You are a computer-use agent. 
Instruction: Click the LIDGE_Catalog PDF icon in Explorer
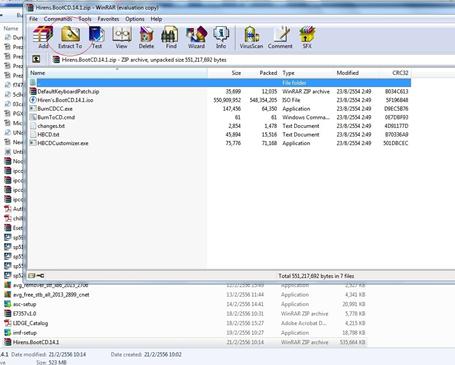click(x=7, y=323)
